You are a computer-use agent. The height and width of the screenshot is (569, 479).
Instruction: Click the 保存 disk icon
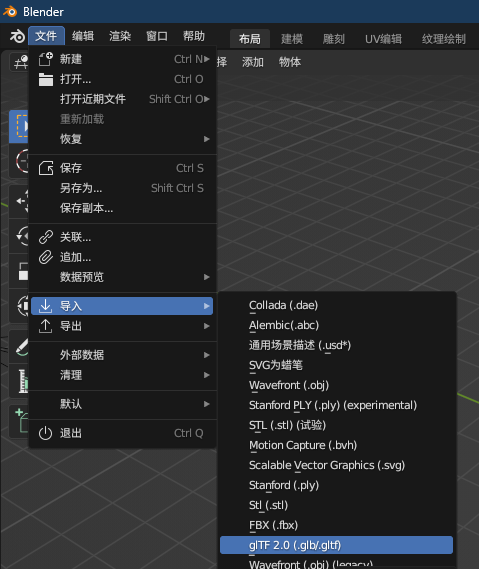pos(46,168)
